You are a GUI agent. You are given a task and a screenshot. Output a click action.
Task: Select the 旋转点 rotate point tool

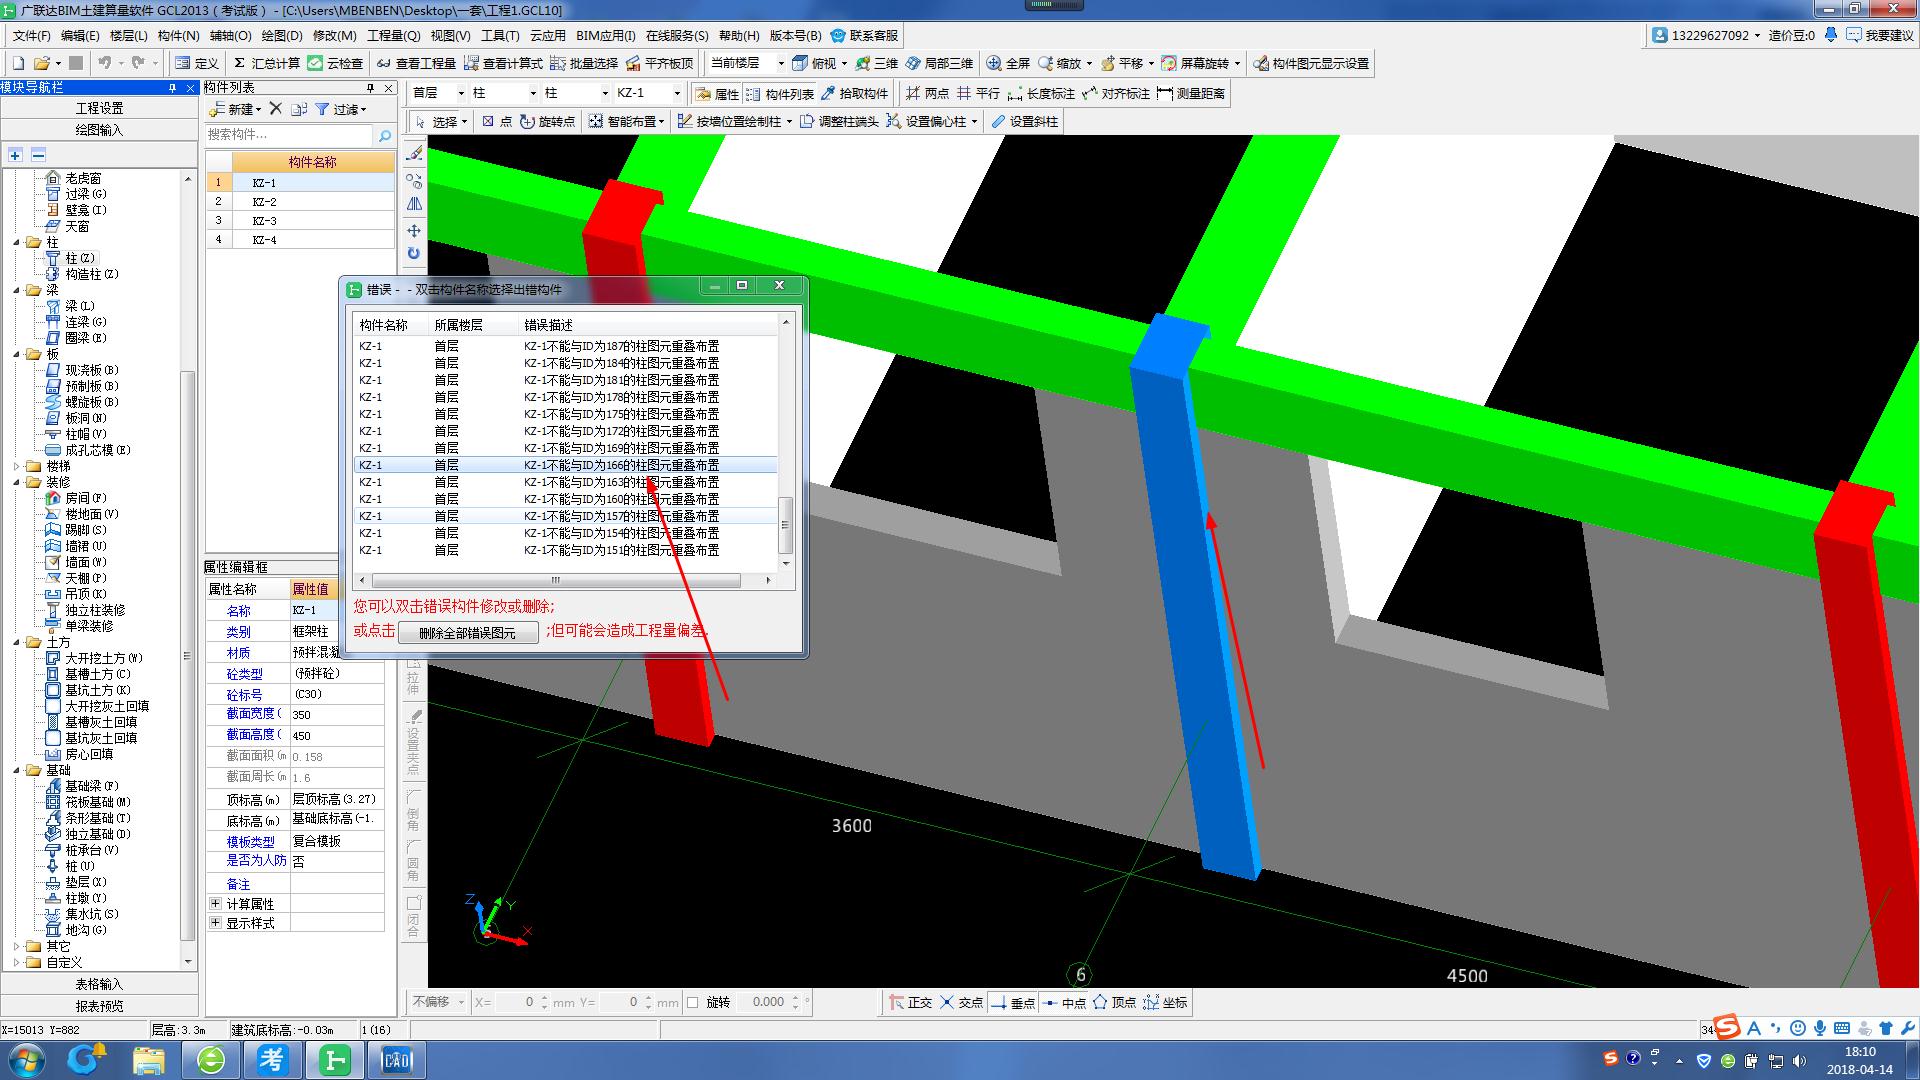(x=547, y=121)
